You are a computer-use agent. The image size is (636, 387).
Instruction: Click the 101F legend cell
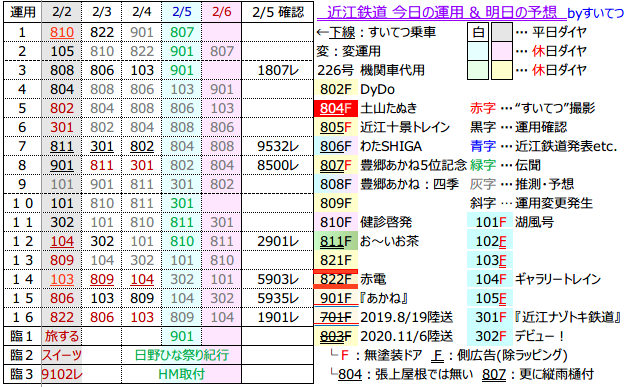tap(490, 222)
